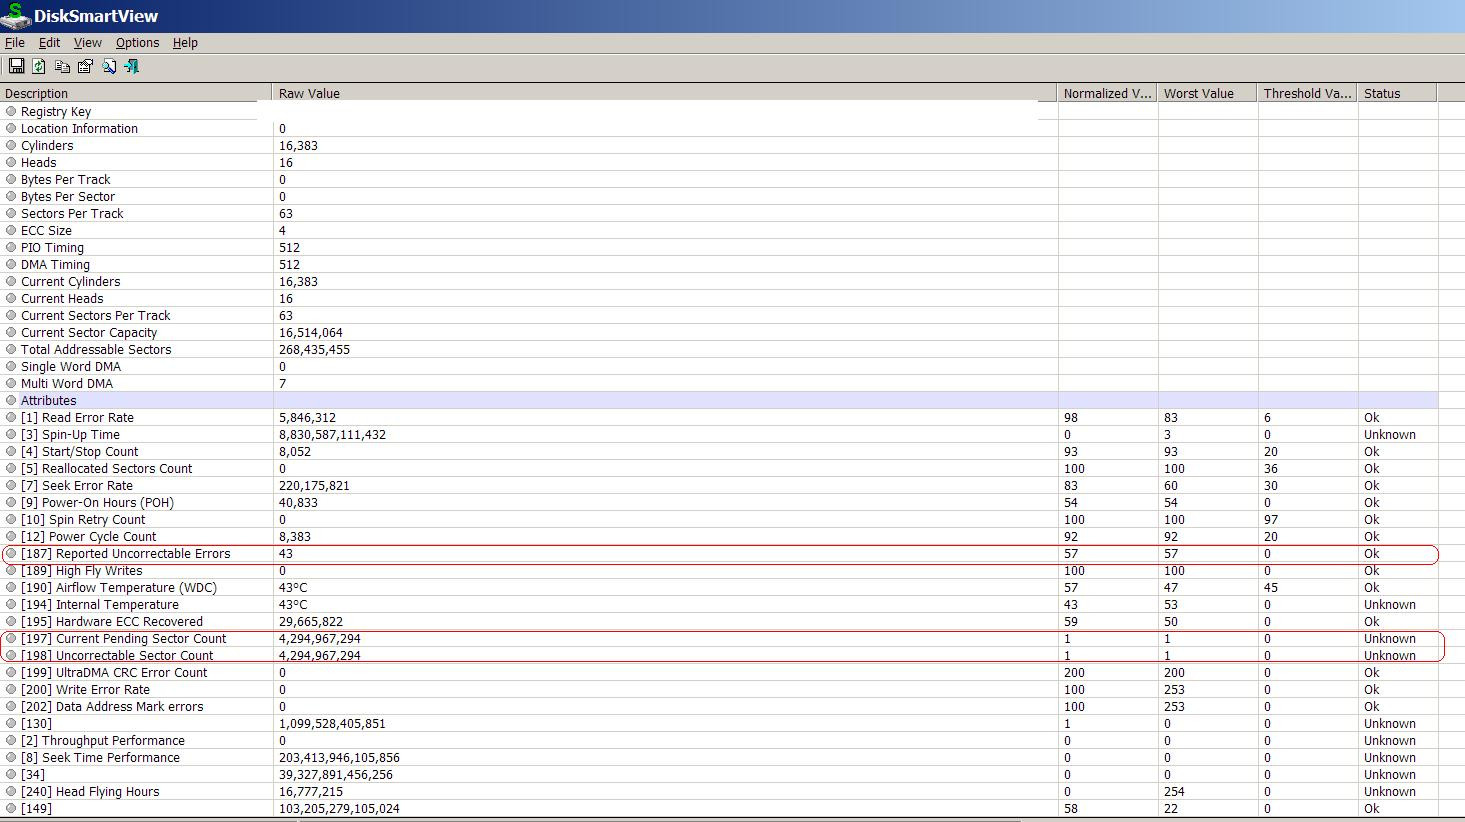Click the bullet icon beside Cylinders
Image resolution: width=1465 pixels, height=822 pixels.
11,145
